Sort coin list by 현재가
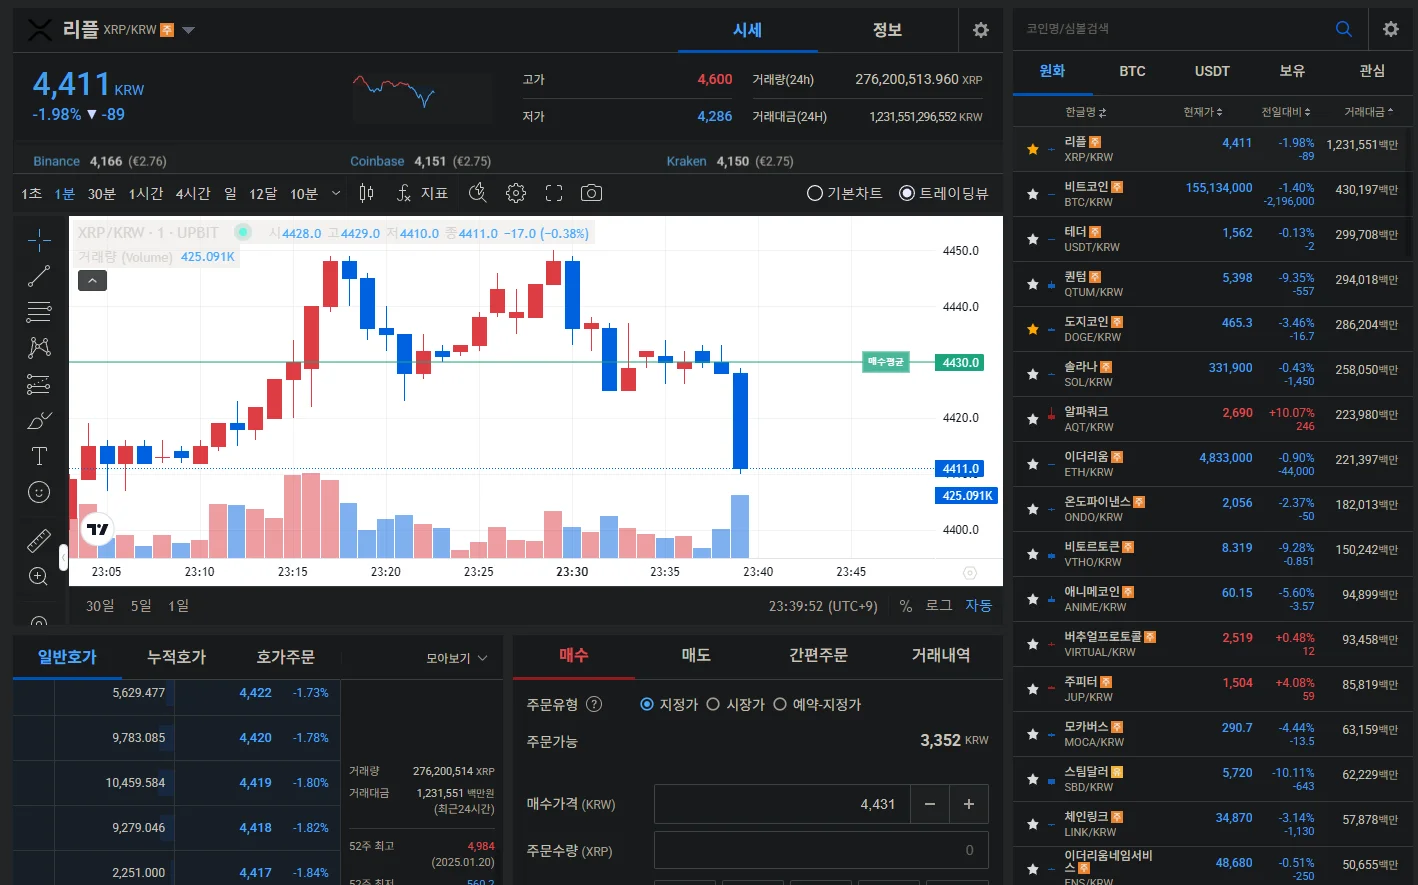1418x885 pixels. (x=1203, y=112)
